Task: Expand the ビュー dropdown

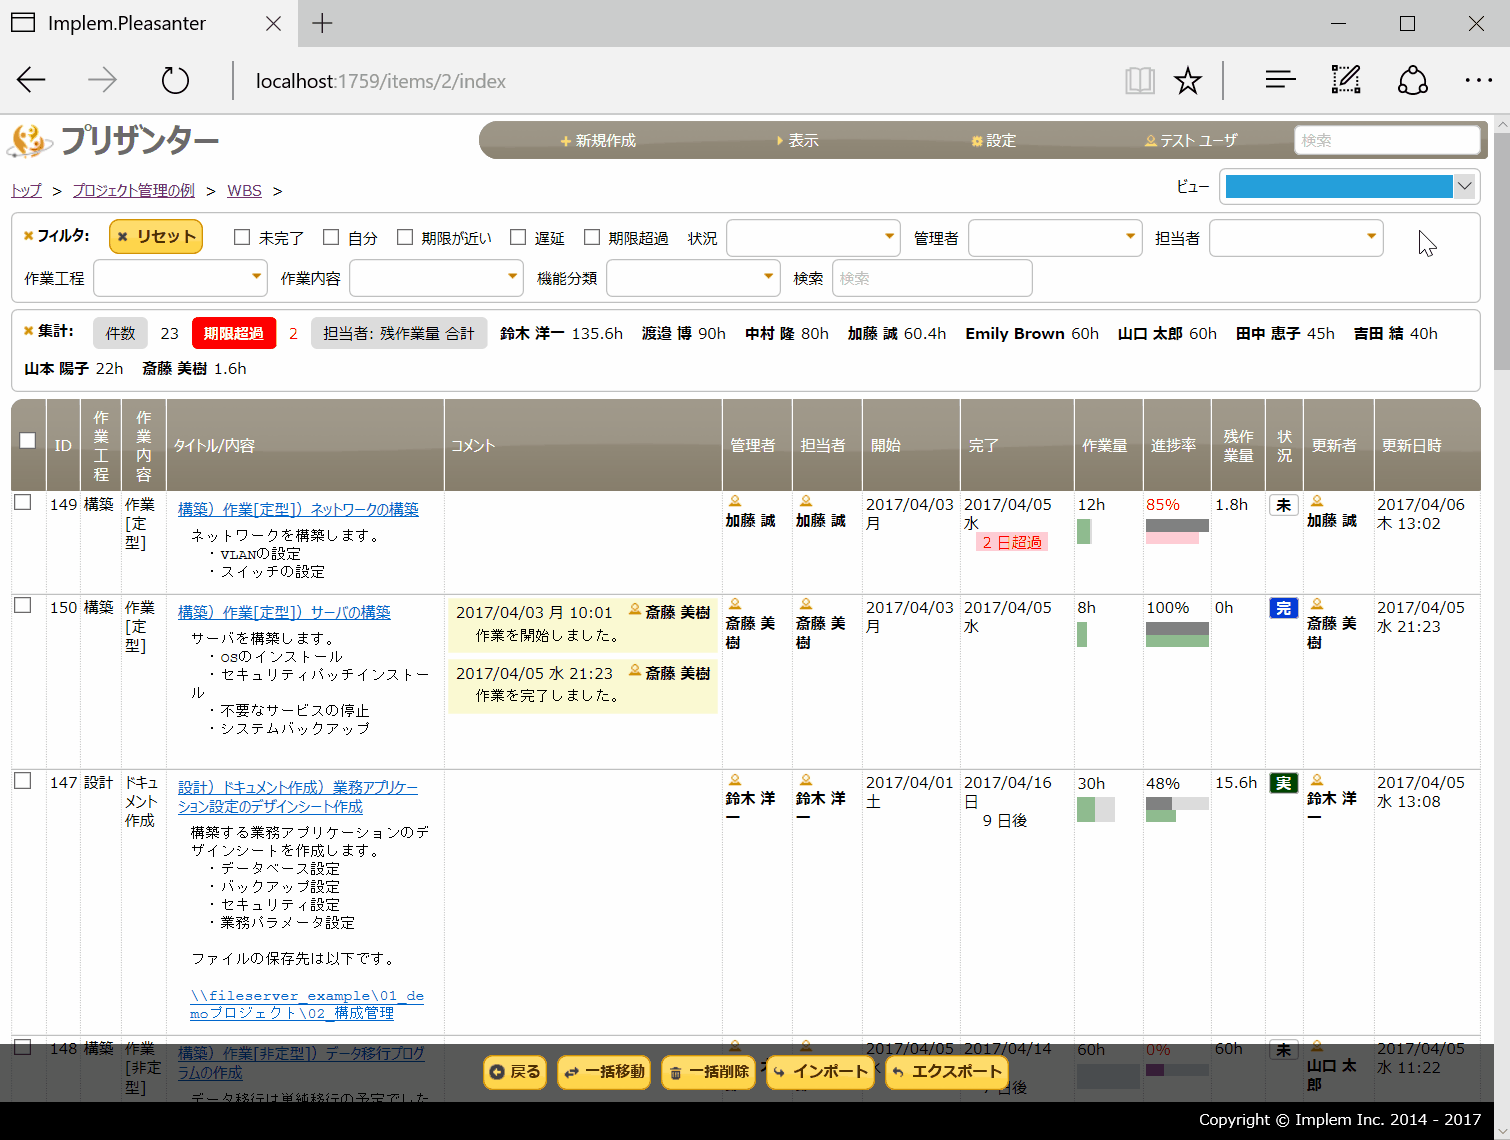Action: (x=1349, y=186)
